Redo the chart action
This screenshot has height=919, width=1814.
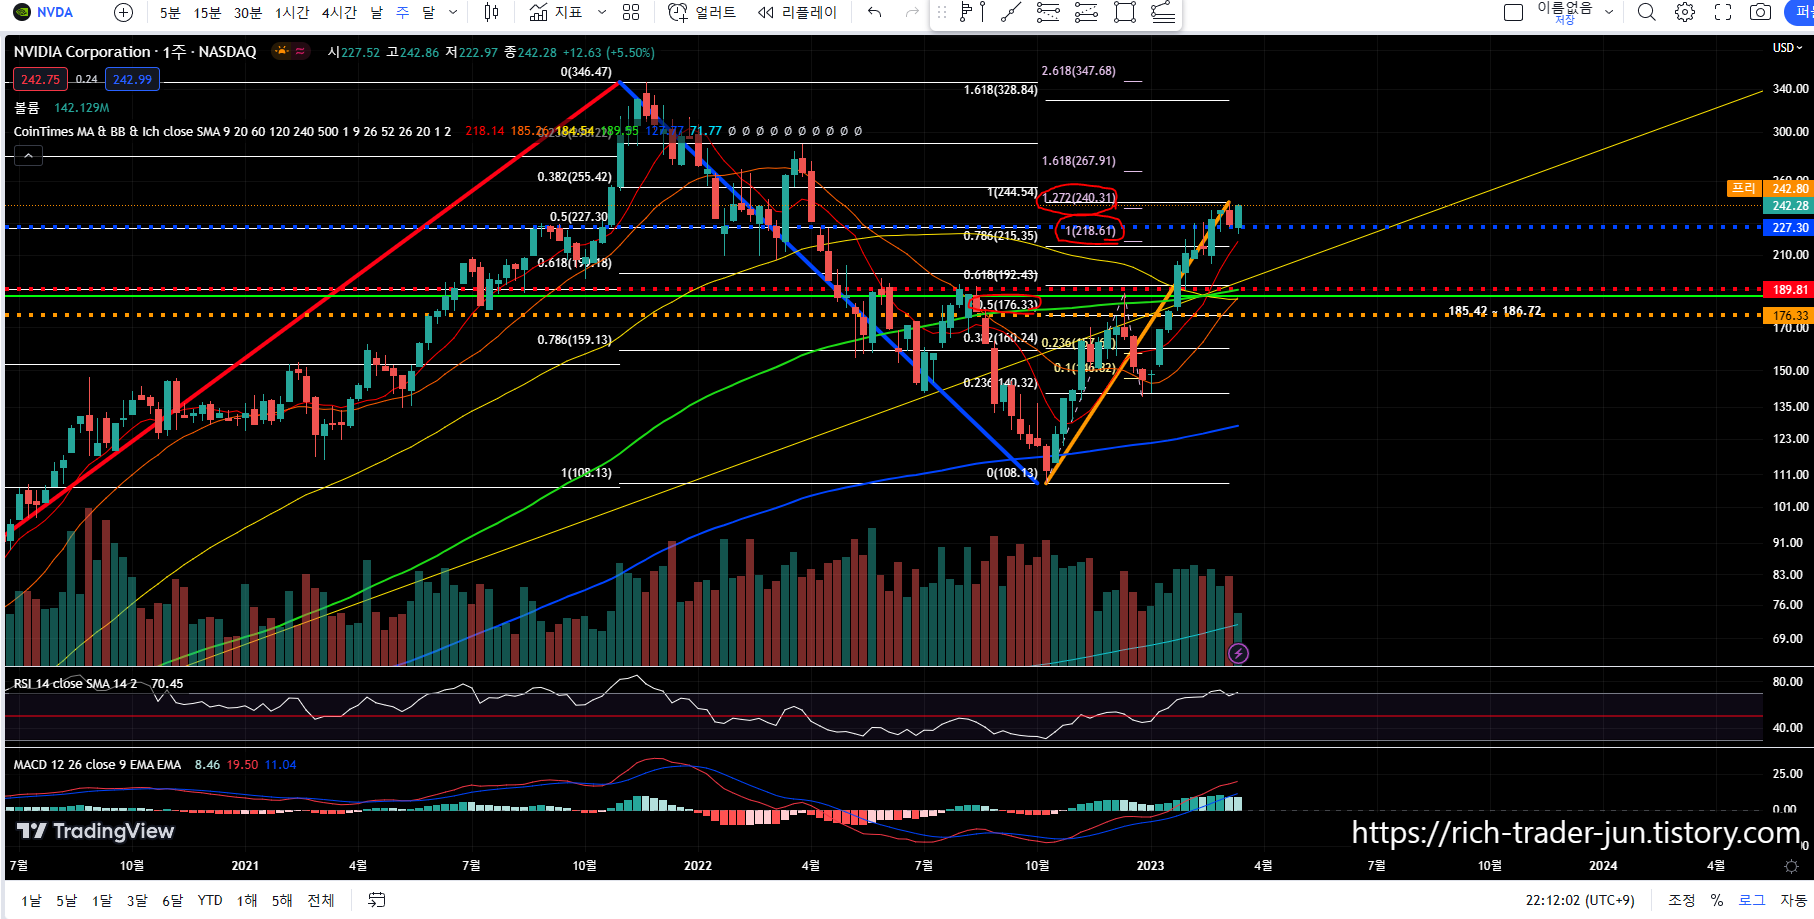click(x=911, y=12)
